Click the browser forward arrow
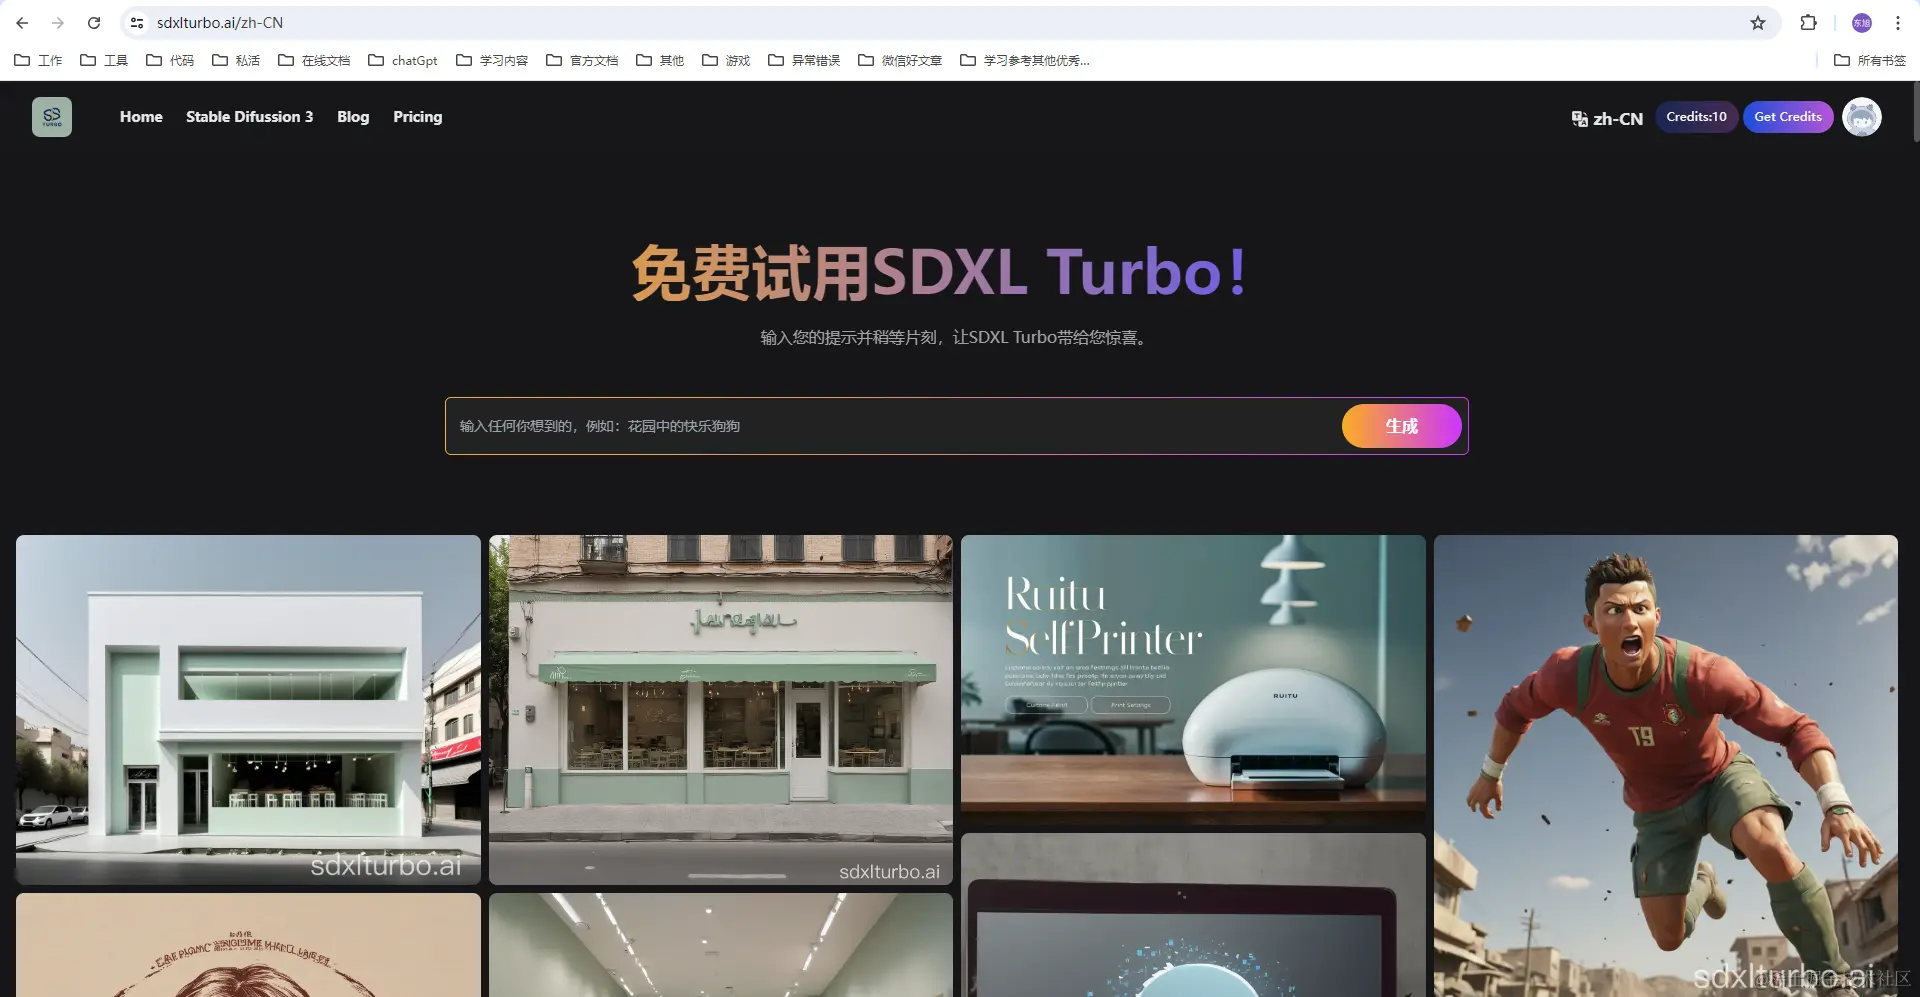 [58, 23]
